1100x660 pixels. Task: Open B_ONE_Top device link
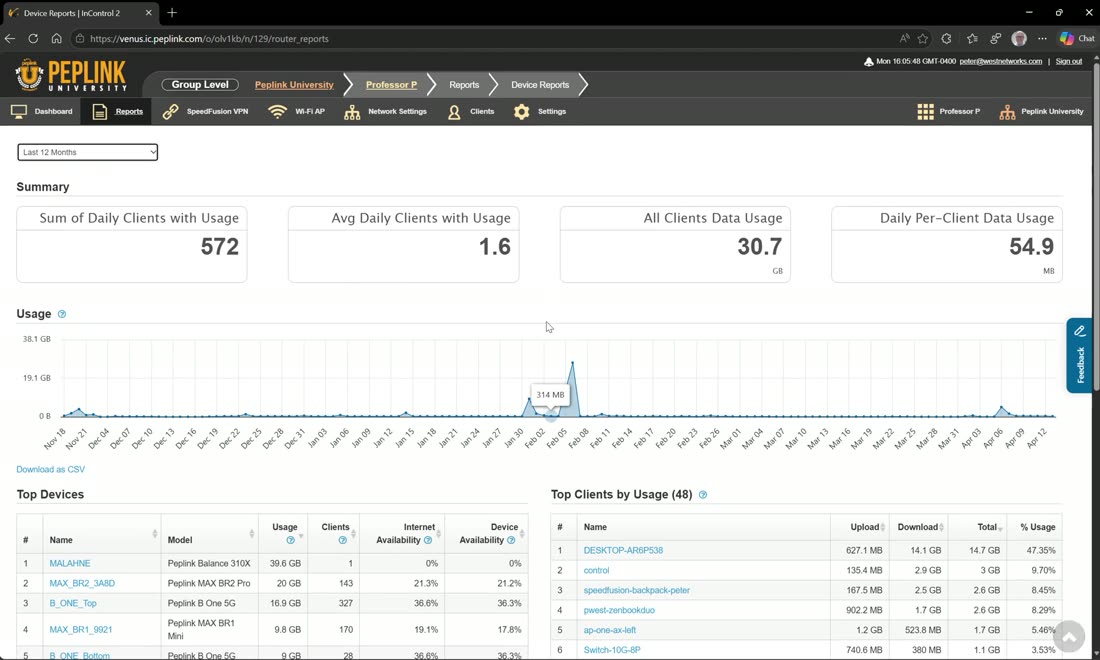click(73, 603)
